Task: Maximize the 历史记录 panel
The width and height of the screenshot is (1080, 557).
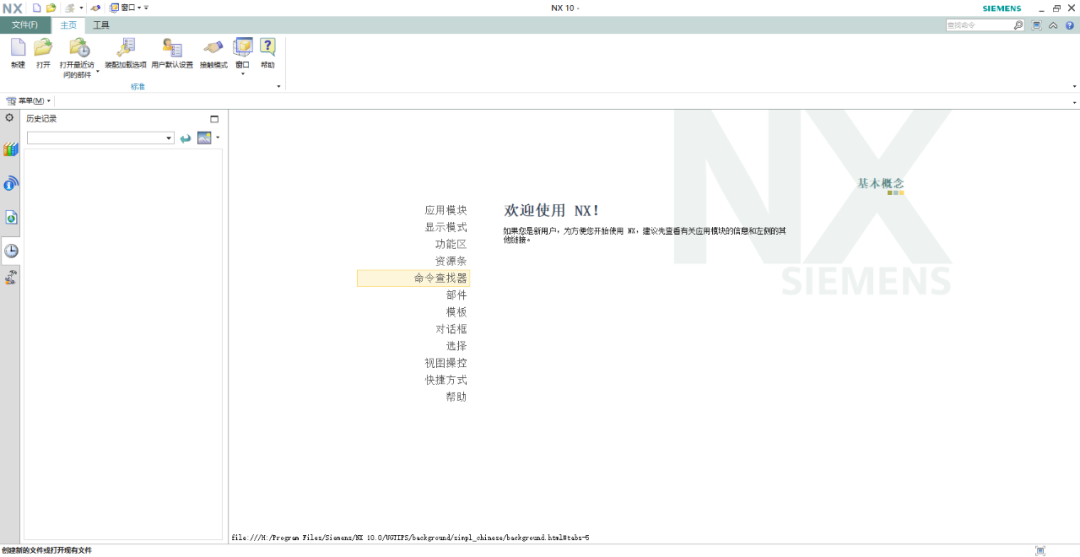Action: click(x=214, y=118)
